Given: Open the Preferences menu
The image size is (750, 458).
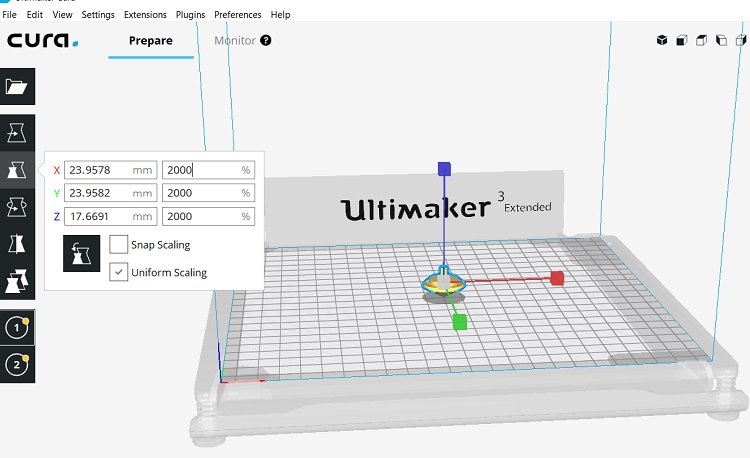Looking at the screenshot, I should click(238, 15).
